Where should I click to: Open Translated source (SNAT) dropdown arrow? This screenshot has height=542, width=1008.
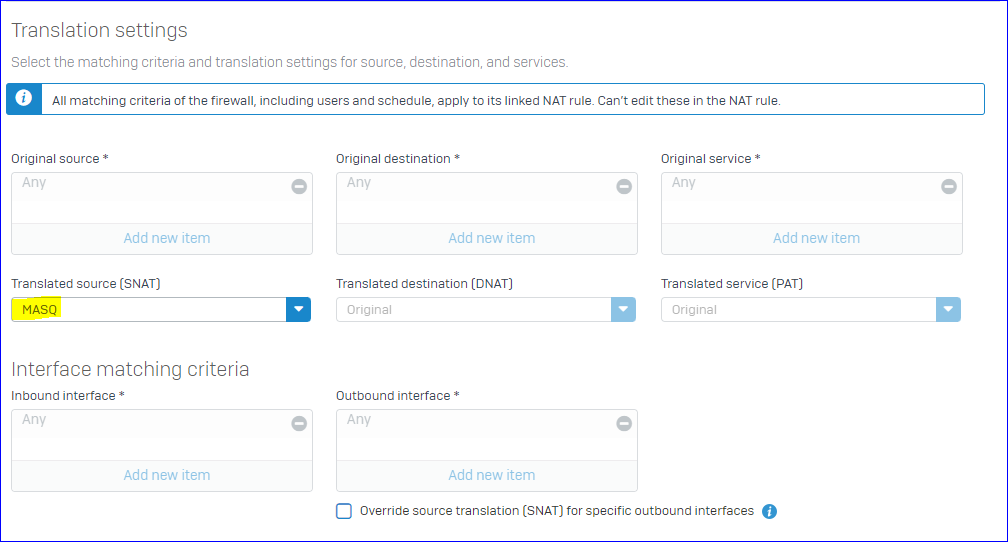298,309
